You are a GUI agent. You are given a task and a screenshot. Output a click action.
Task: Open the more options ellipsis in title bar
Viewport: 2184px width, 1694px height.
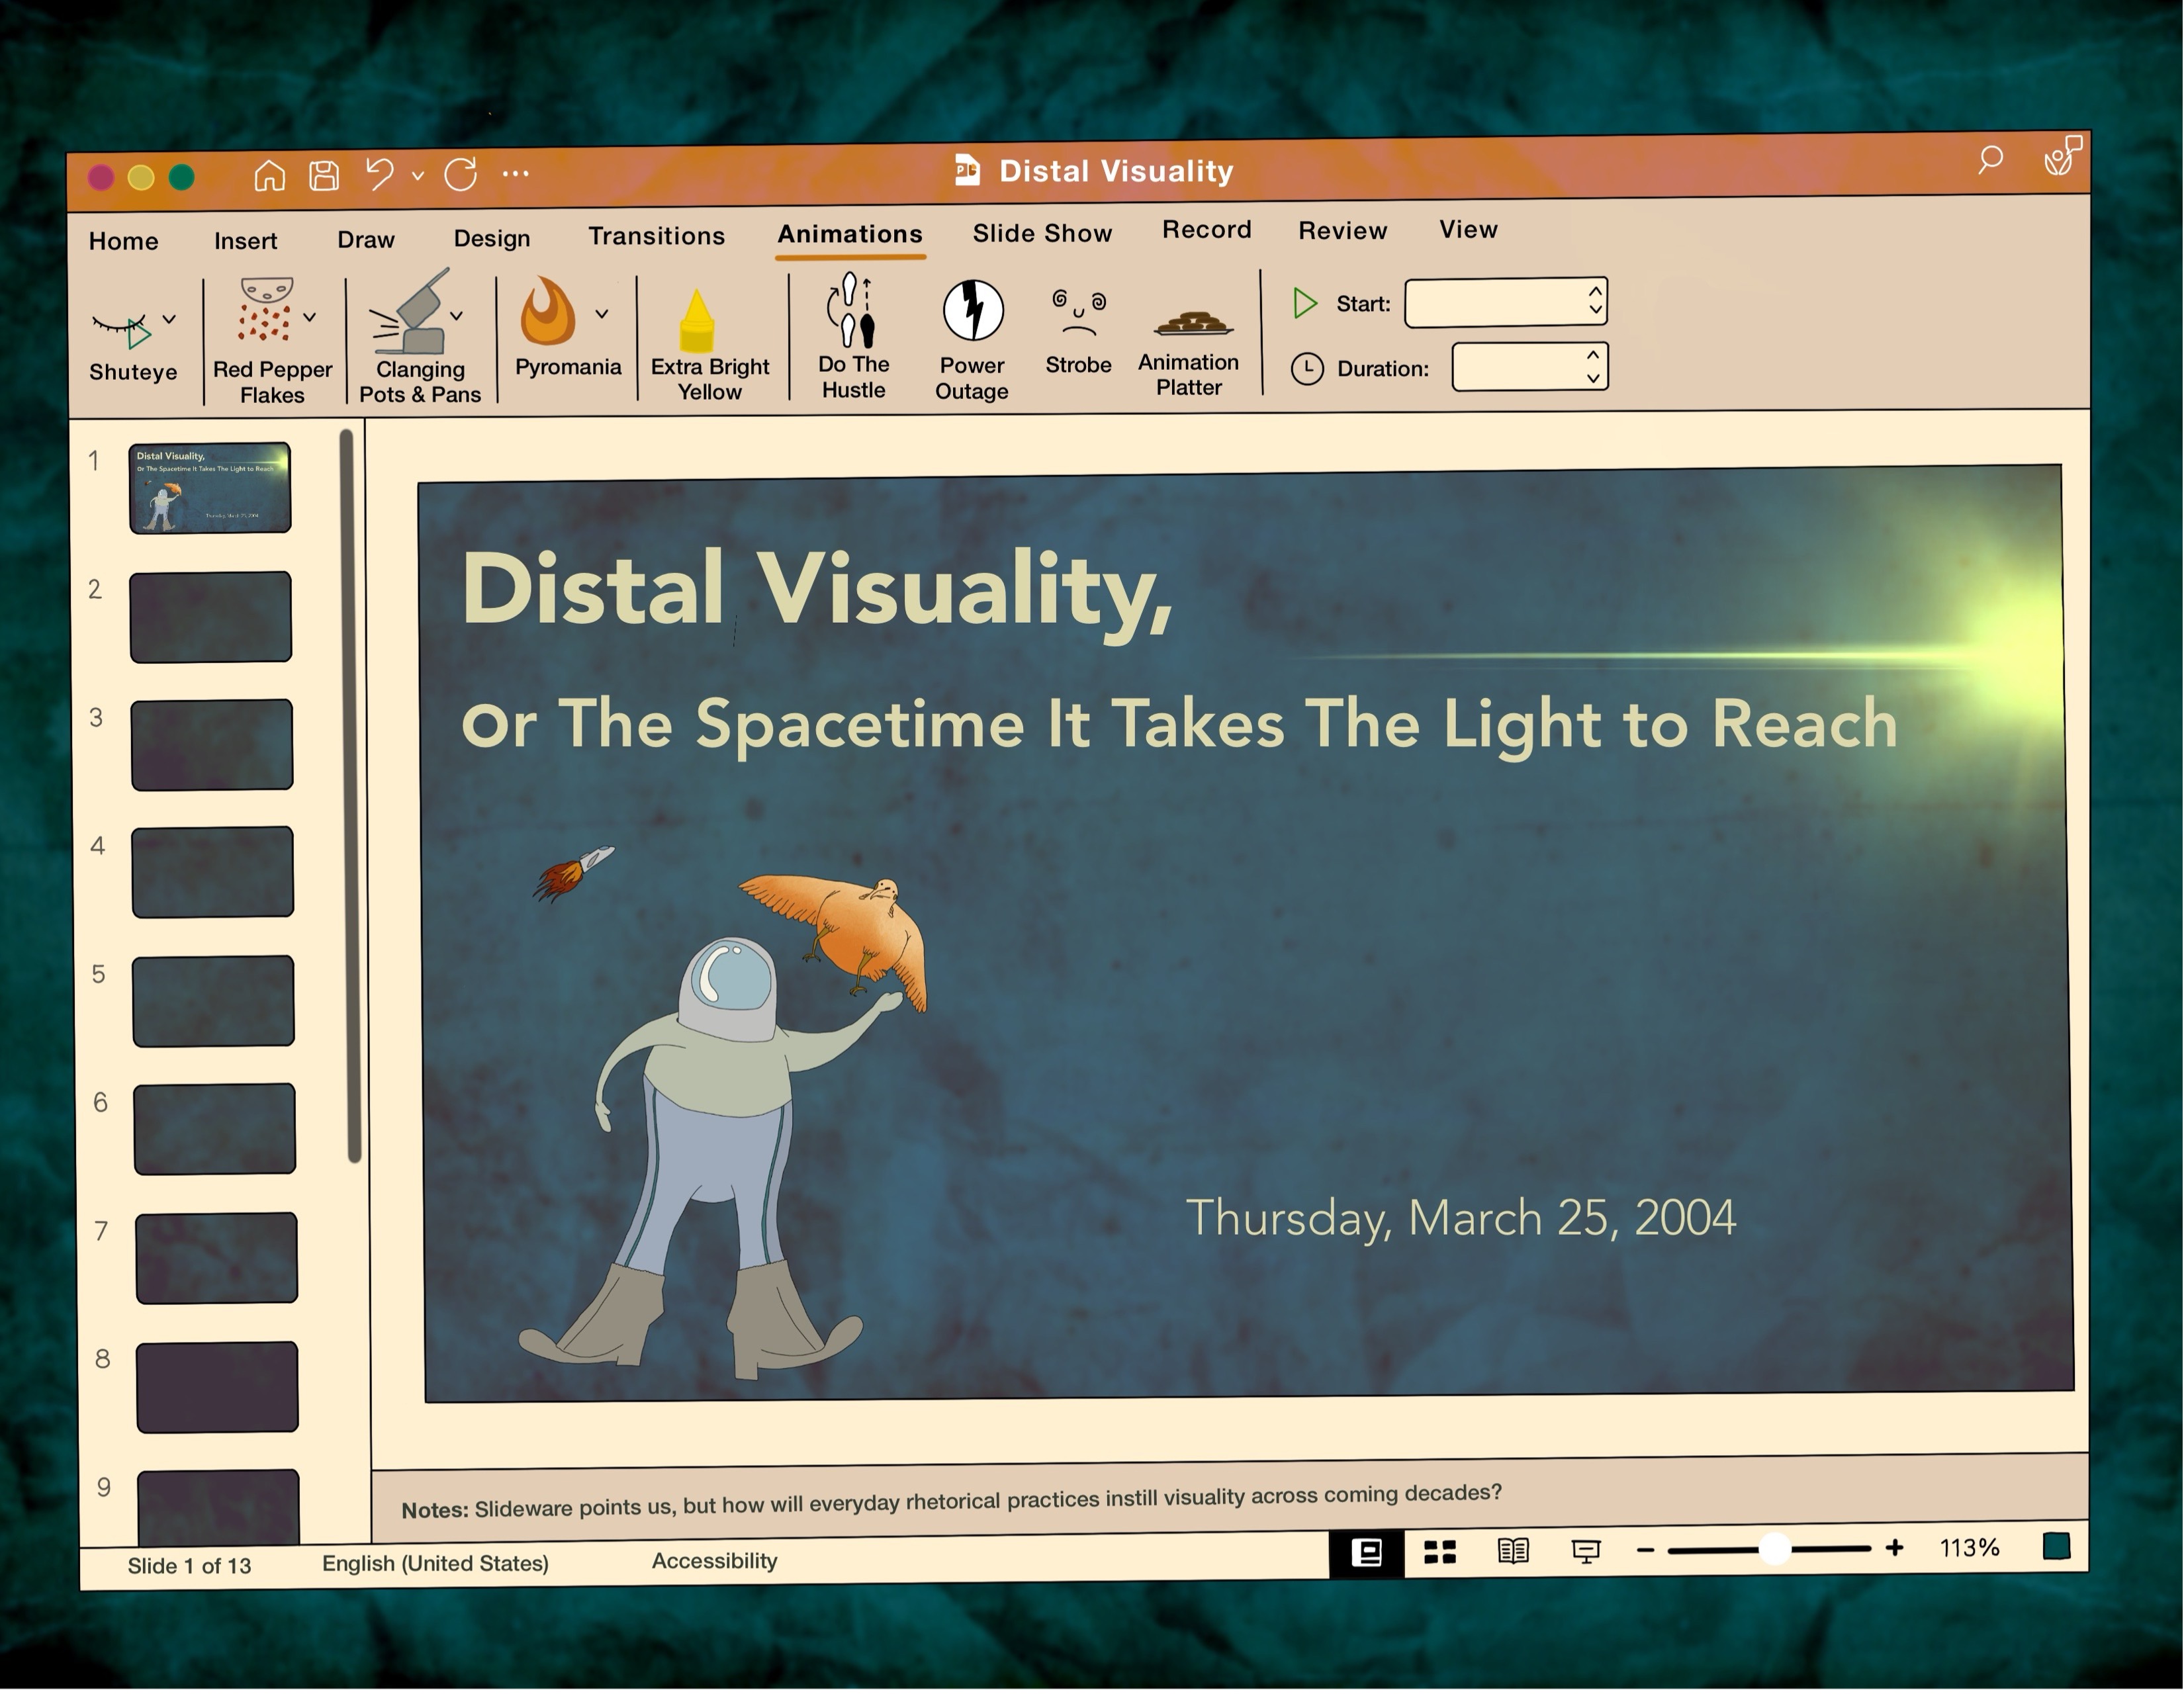tap(515, 174)
